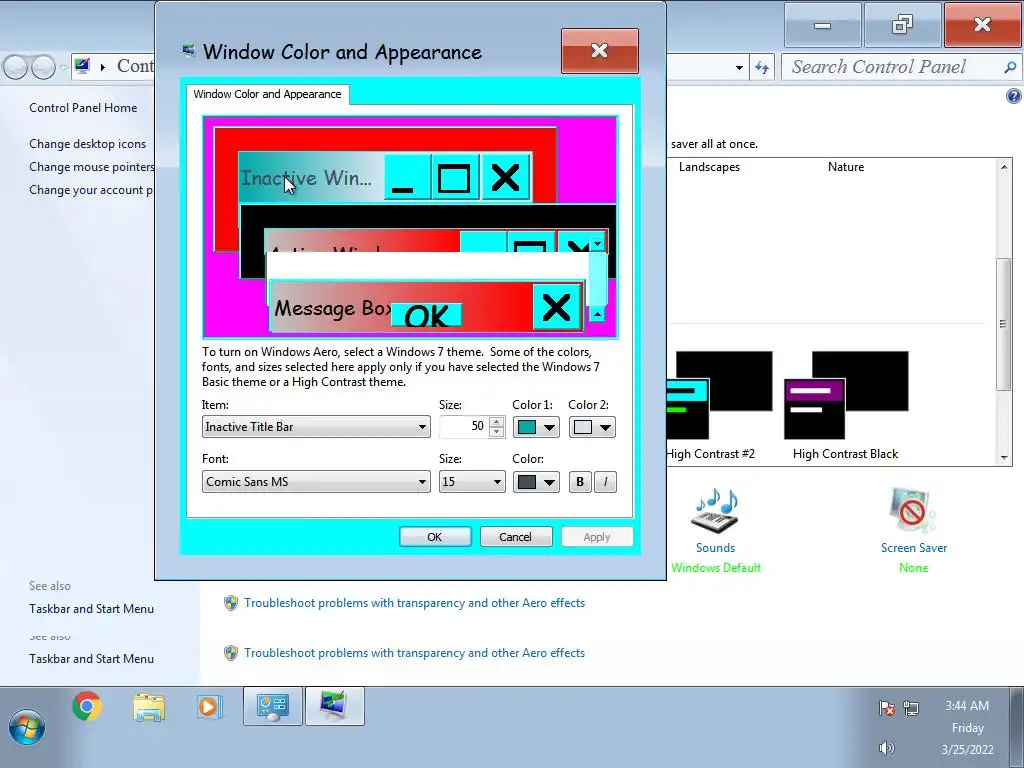Image resolution: width=1024 pixels, height=768 pixels.
Task: Click the dialog title bar icon
Action: click(189, 51)
